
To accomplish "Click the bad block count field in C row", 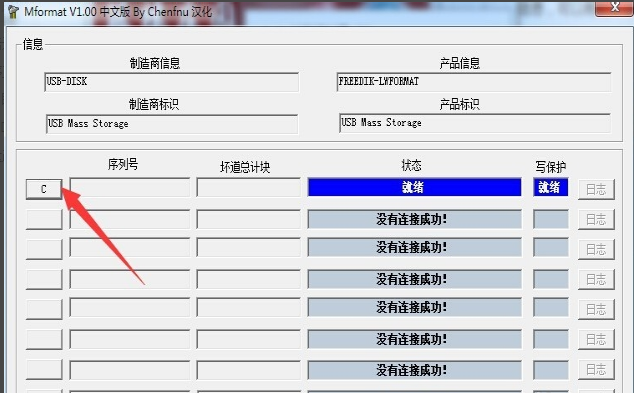I will click(248, 187).
